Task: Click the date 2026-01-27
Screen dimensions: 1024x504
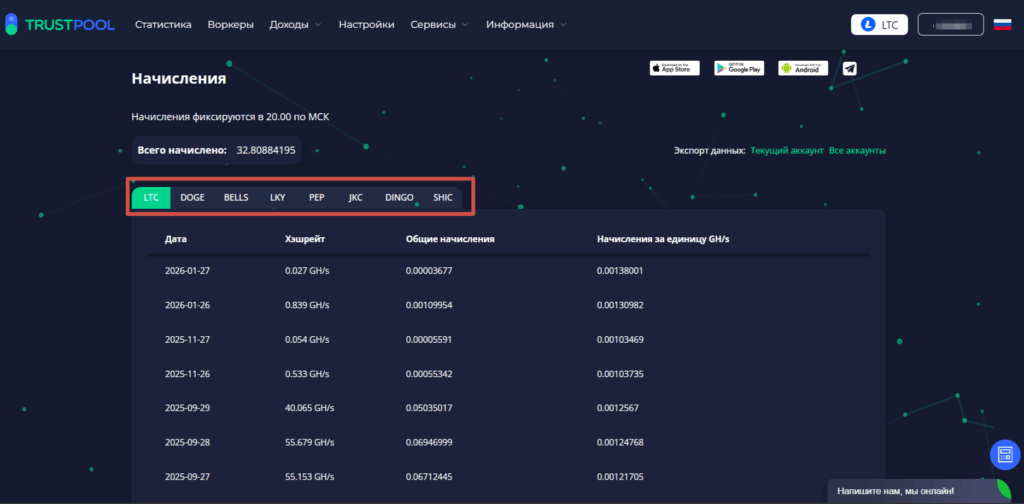Action: tap(187, 270)
